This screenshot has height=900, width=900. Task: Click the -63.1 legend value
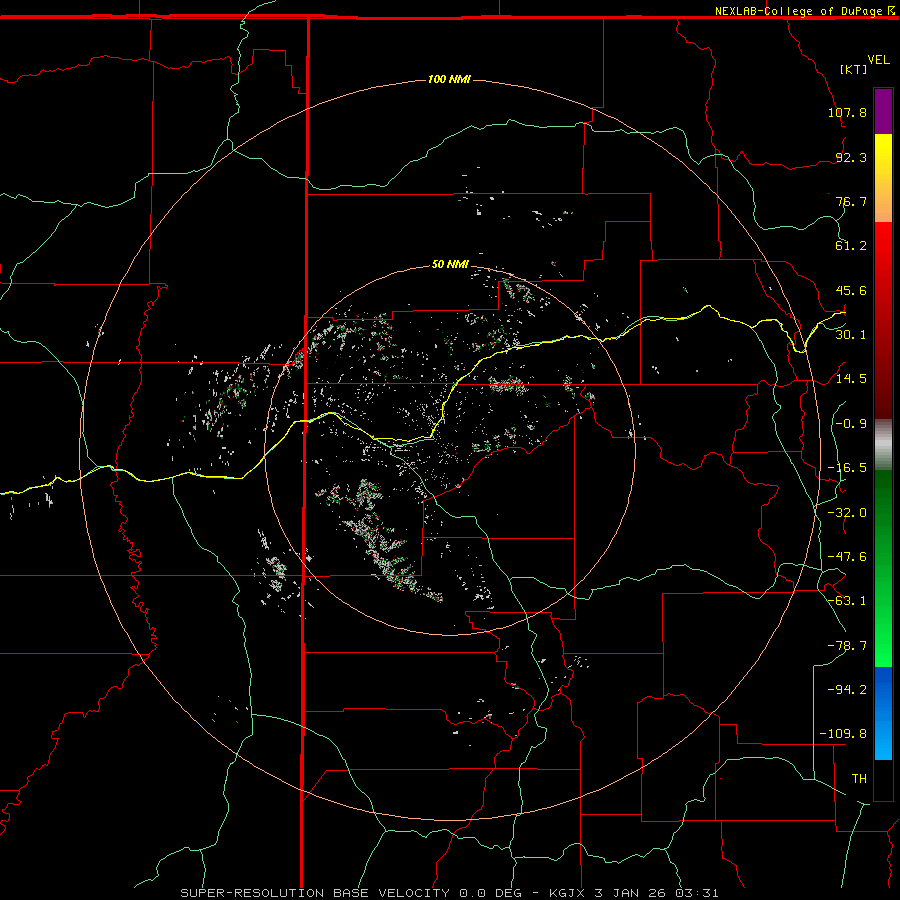tap(847, 601)
